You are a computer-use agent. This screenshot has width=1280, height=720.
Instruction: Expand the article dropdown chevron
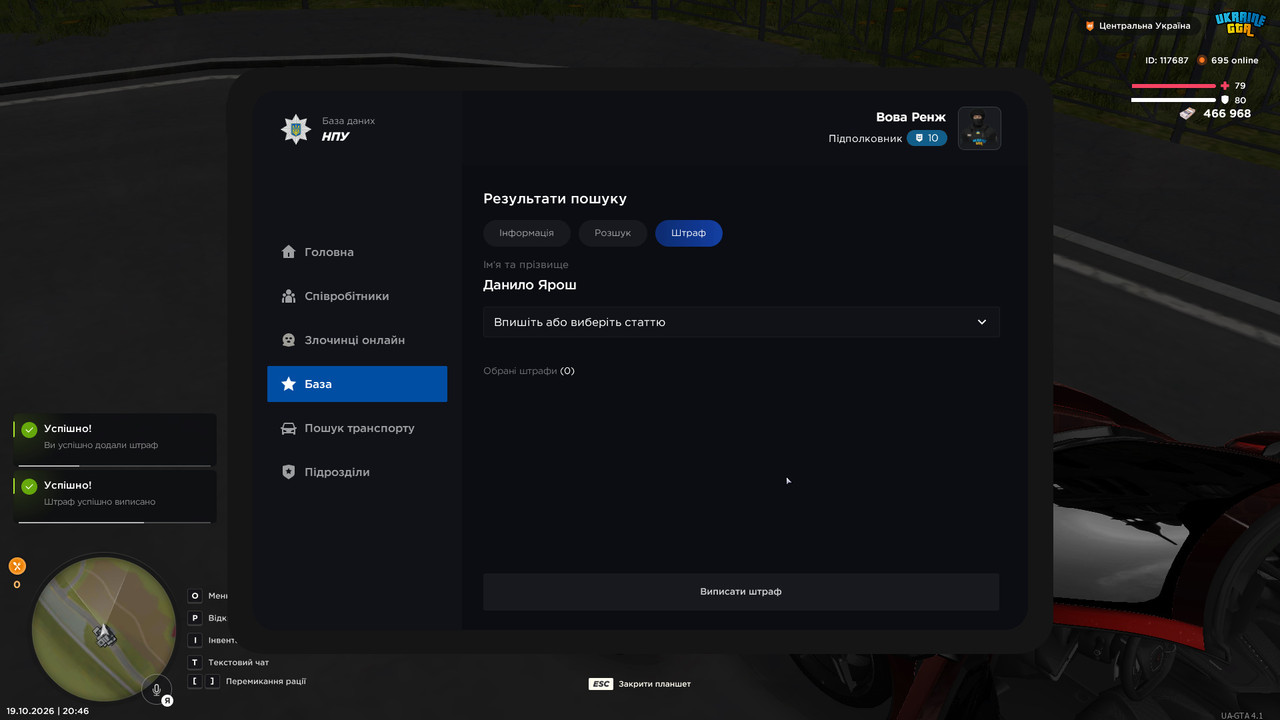(982, 322)
